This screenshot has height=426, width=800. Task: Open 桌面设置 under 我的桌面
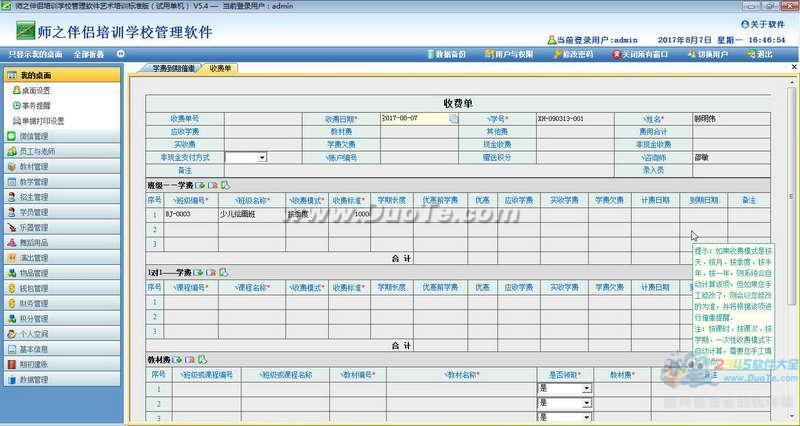coord(32,90)
